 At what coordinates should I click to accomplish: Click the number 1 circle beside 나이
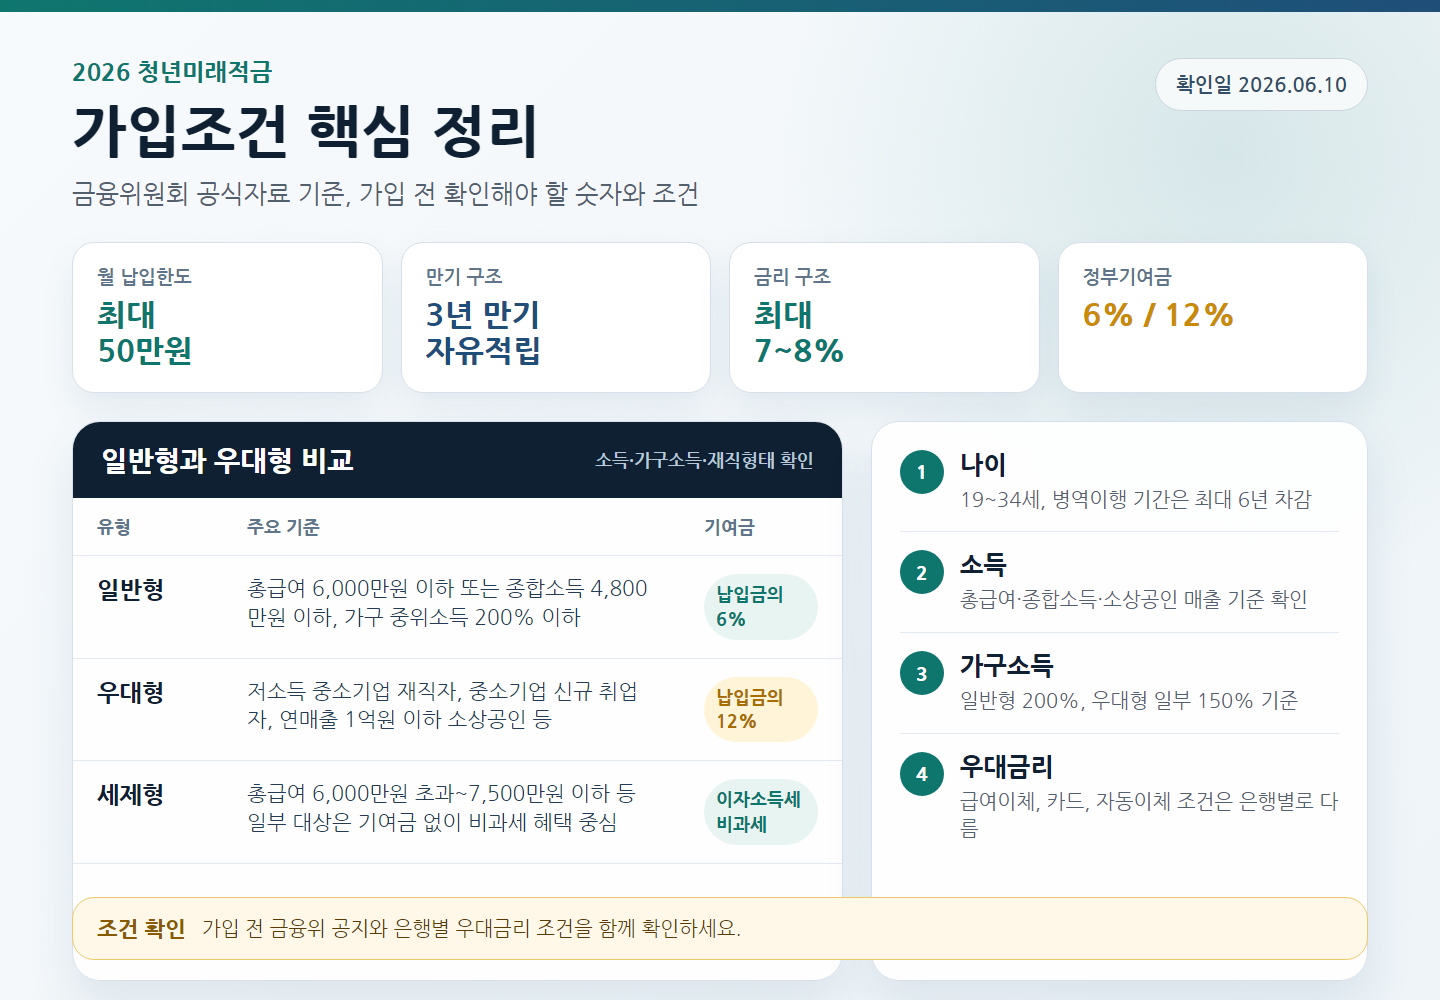tap(922, 472)
